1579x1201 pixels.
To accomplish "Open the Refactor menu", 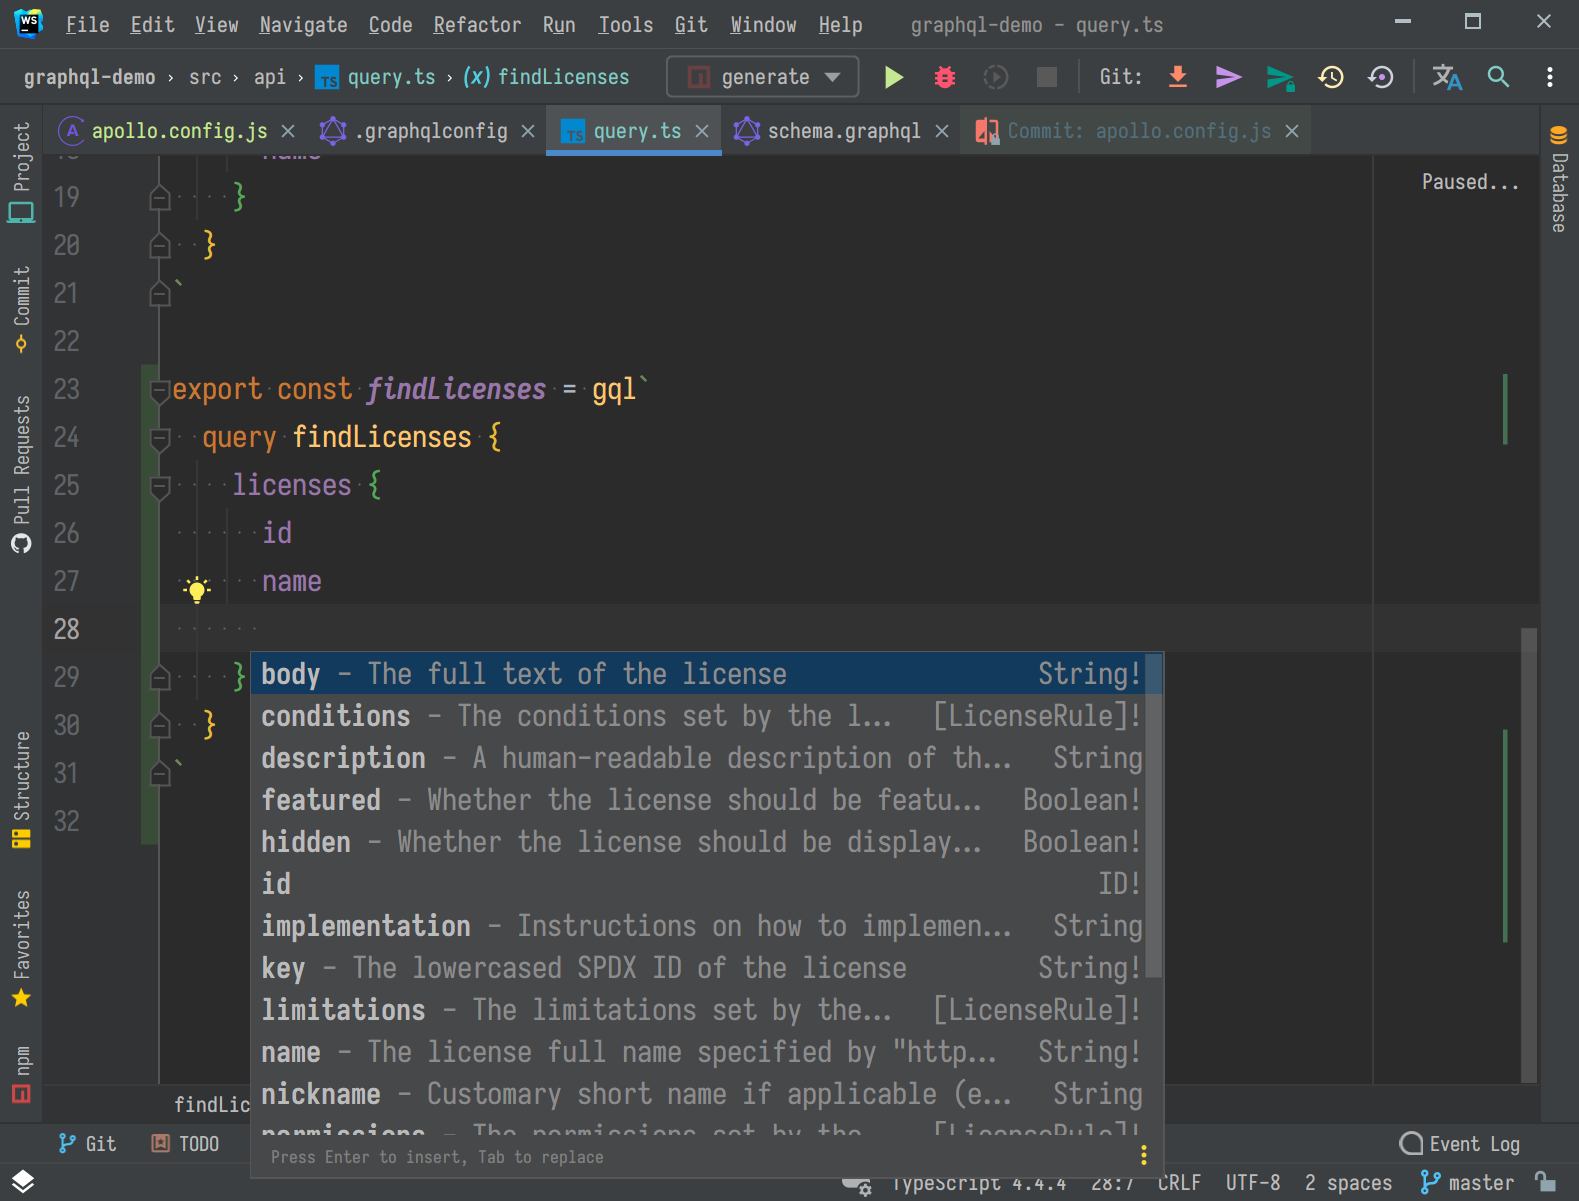I will pyautogui.click(x=477, y=25).
